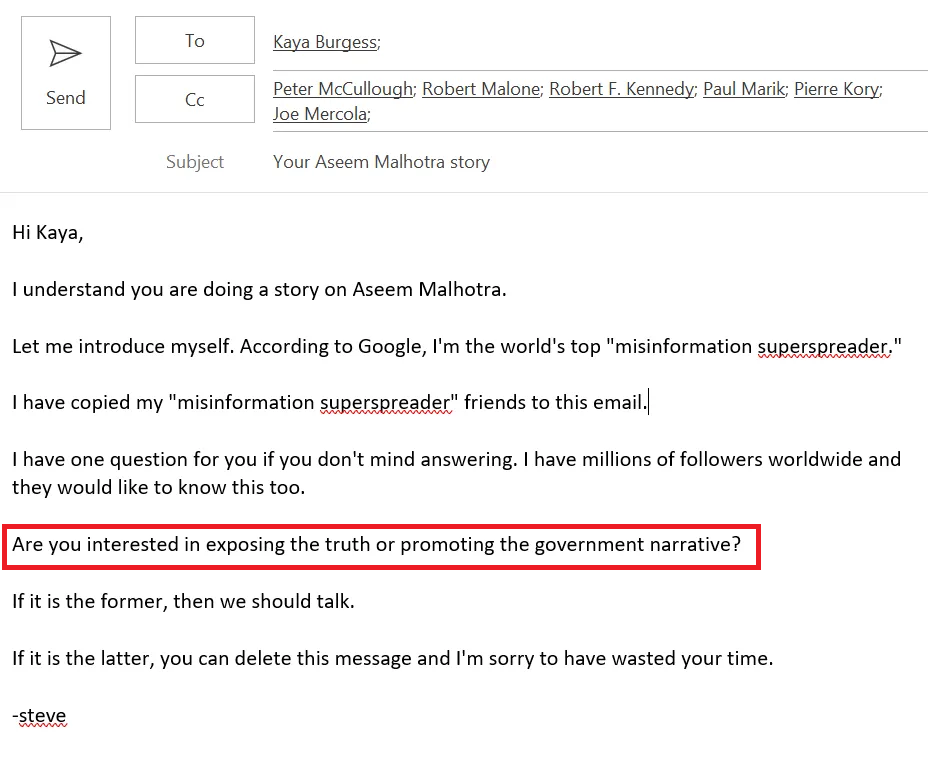This screenshot has height=774, width=928.
Task: Open the To address book button
Action: click(195, 41)
